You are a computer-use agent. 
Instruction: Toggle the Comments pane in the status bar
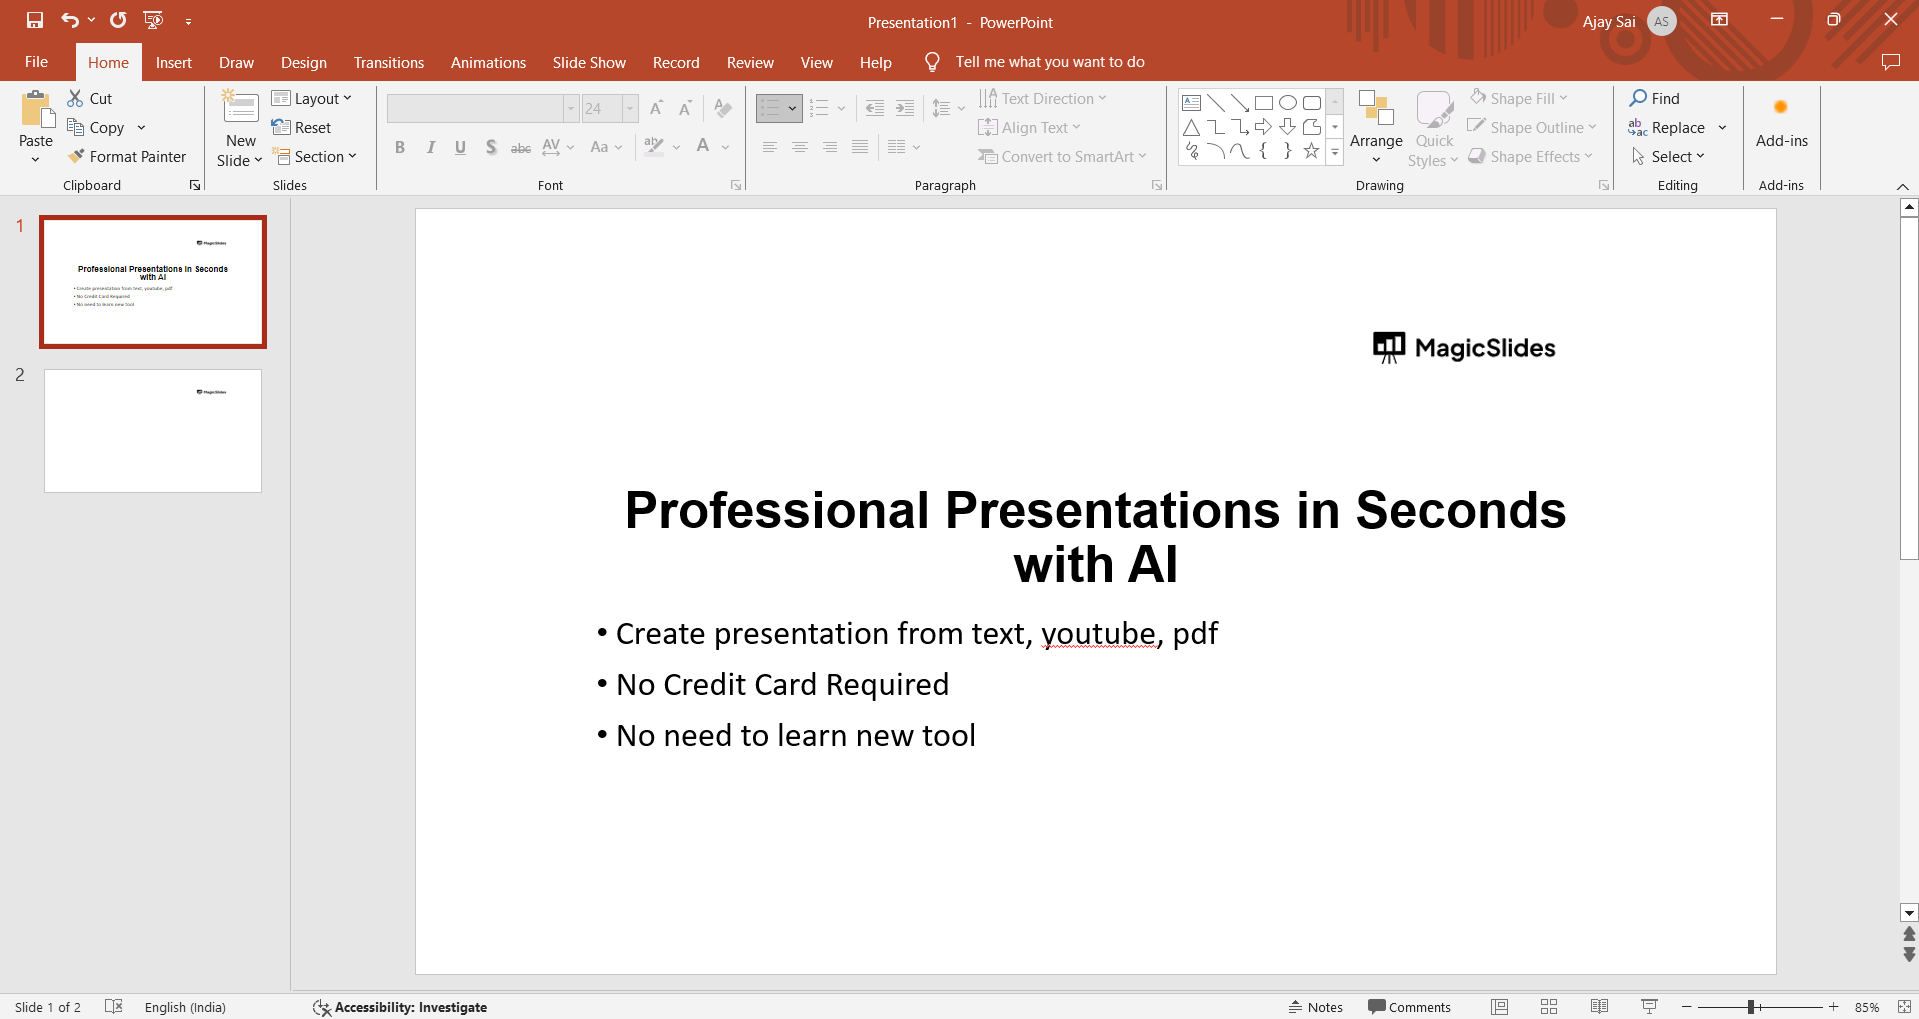click(x=1409, y=1007)
